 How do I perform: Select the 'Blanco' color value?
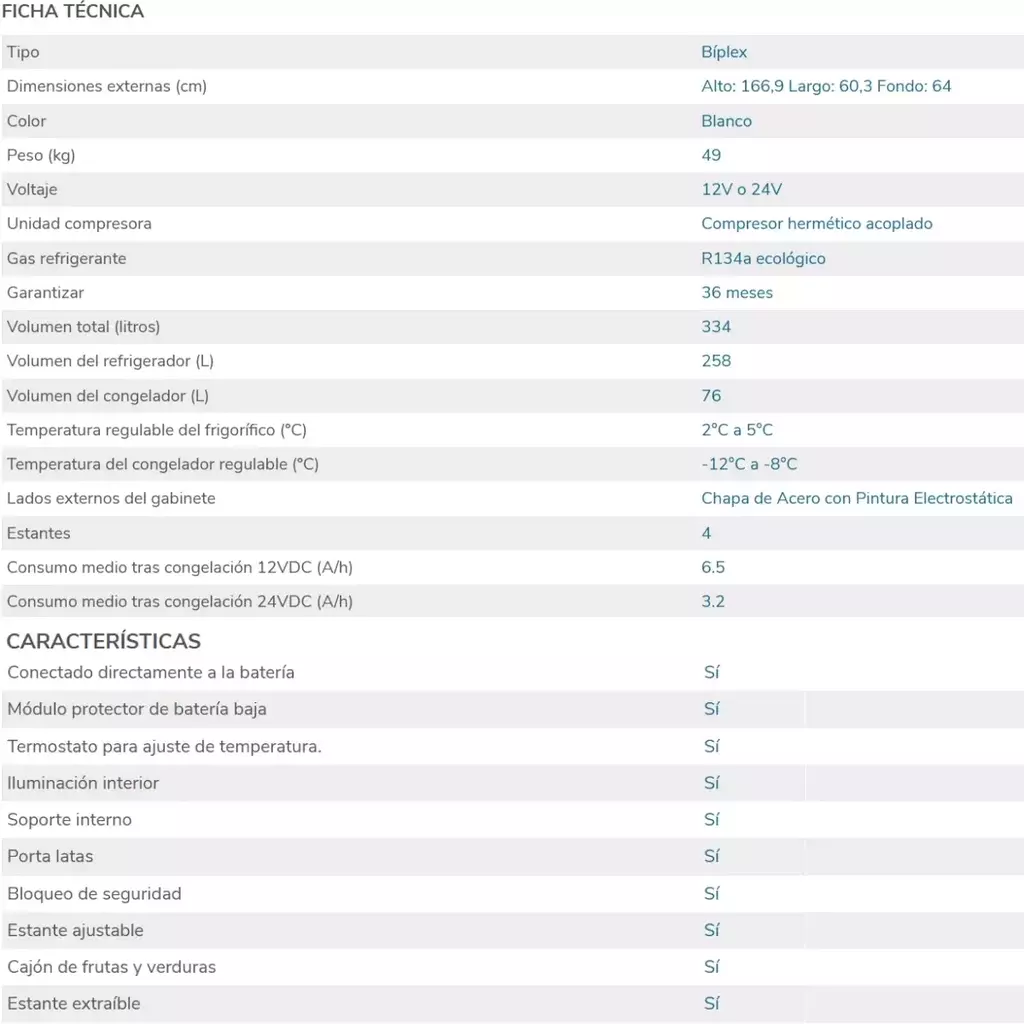click(x=726, y=121)
